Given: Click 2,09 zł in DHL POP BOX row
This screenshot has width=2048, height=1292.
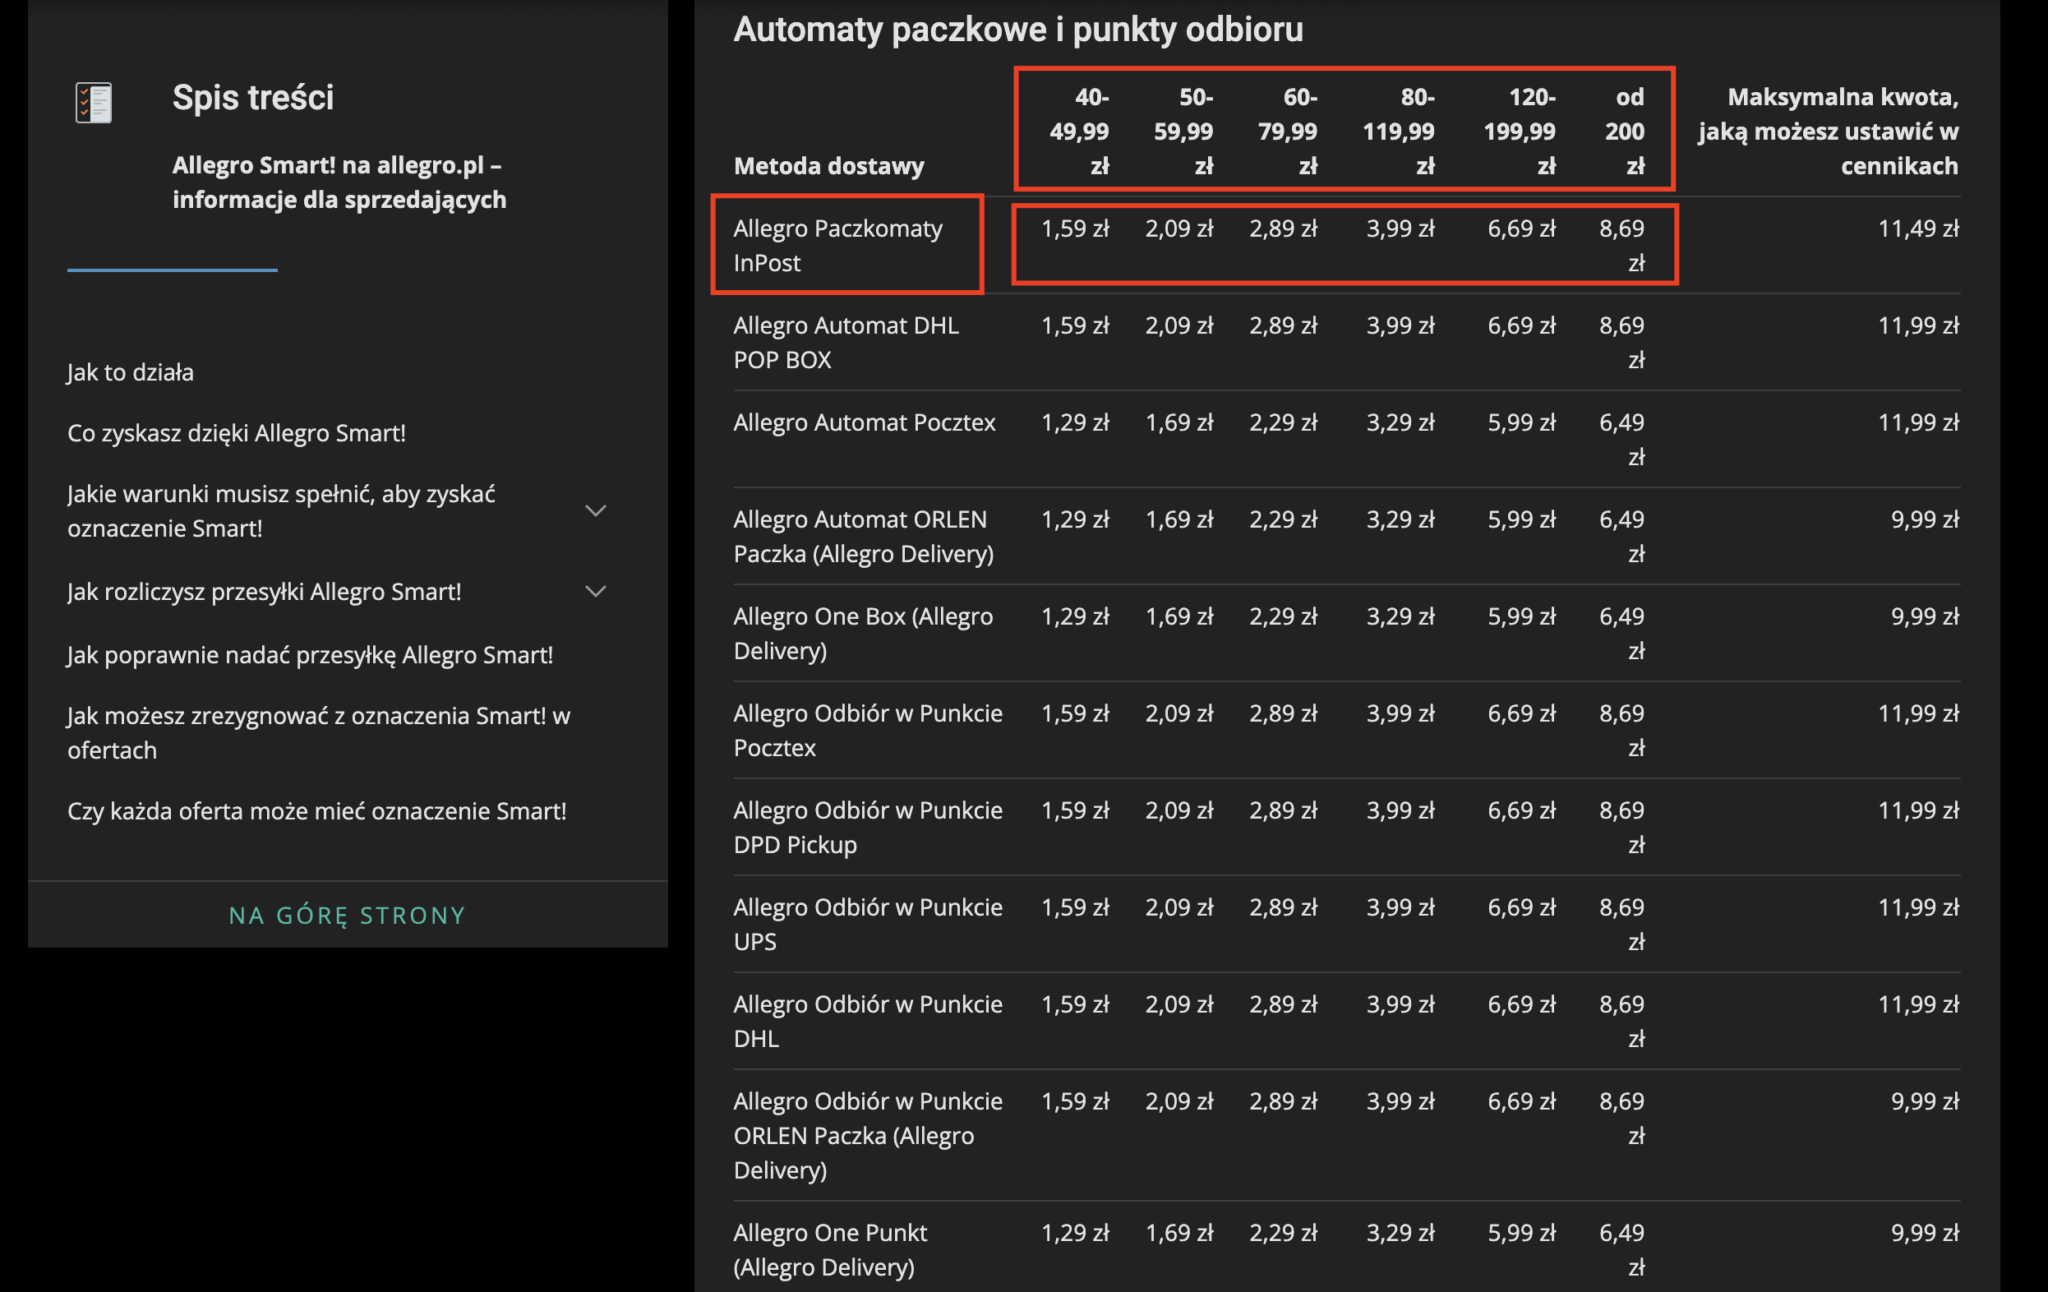Looking at the screenshot, I should [1179, 325].
